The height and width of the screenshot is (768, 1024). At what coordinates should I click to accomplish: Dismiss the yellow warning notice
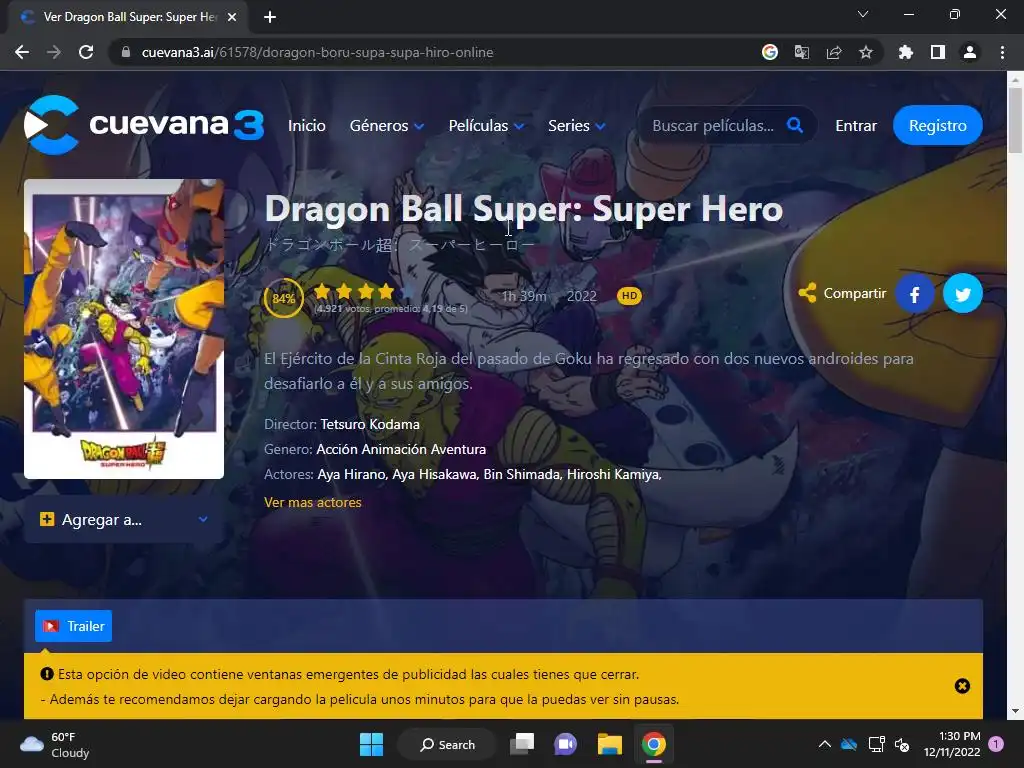point(962,686)
